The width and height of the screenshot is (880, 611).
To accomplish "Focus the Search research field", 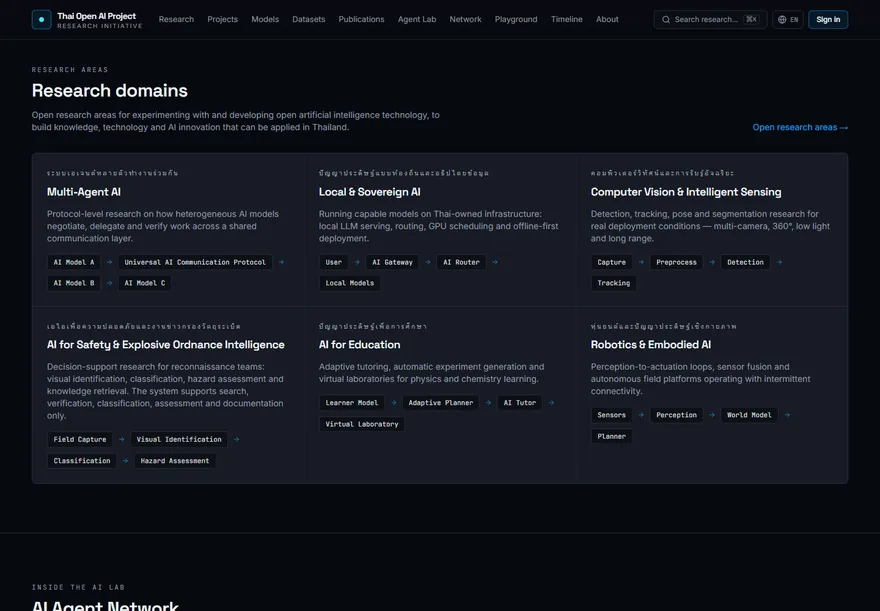I will click(x=710, y=20).
